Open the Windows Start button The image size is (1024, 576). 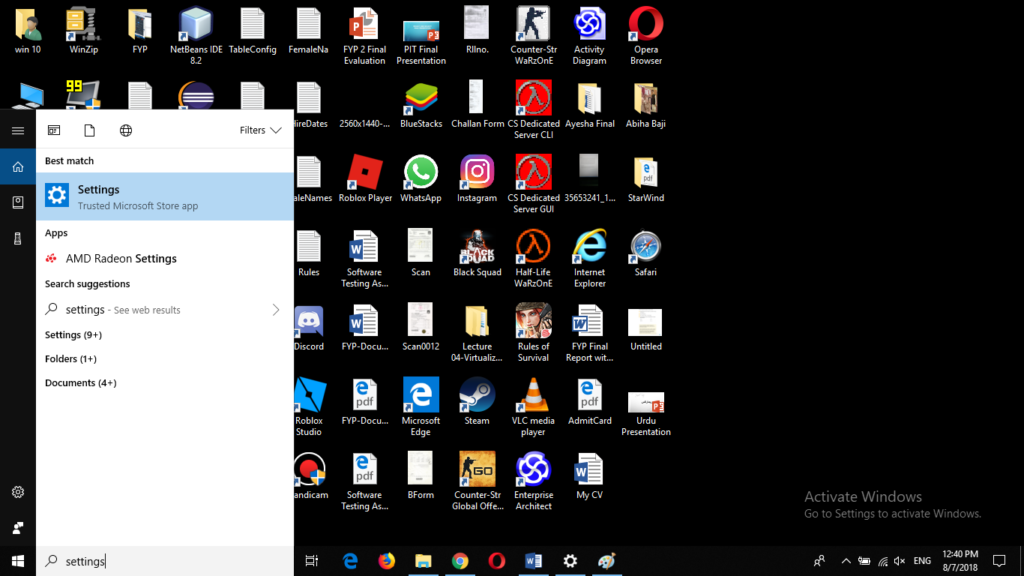pyautogui.click(x=18, y=561)
